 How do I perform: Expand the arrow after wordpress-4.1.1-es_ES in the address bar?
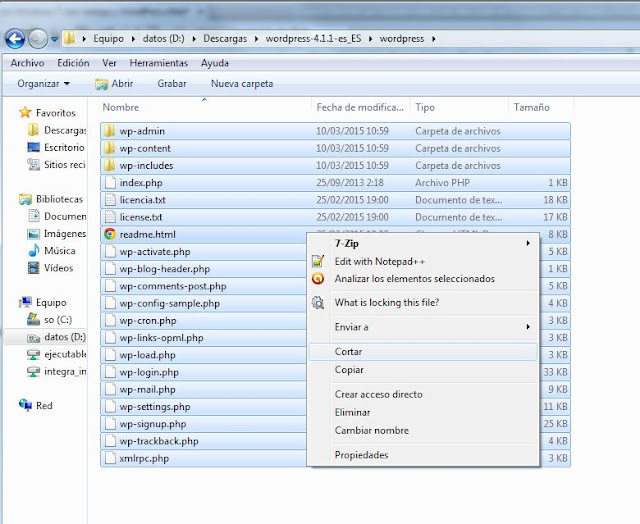[x=371, y=39]
